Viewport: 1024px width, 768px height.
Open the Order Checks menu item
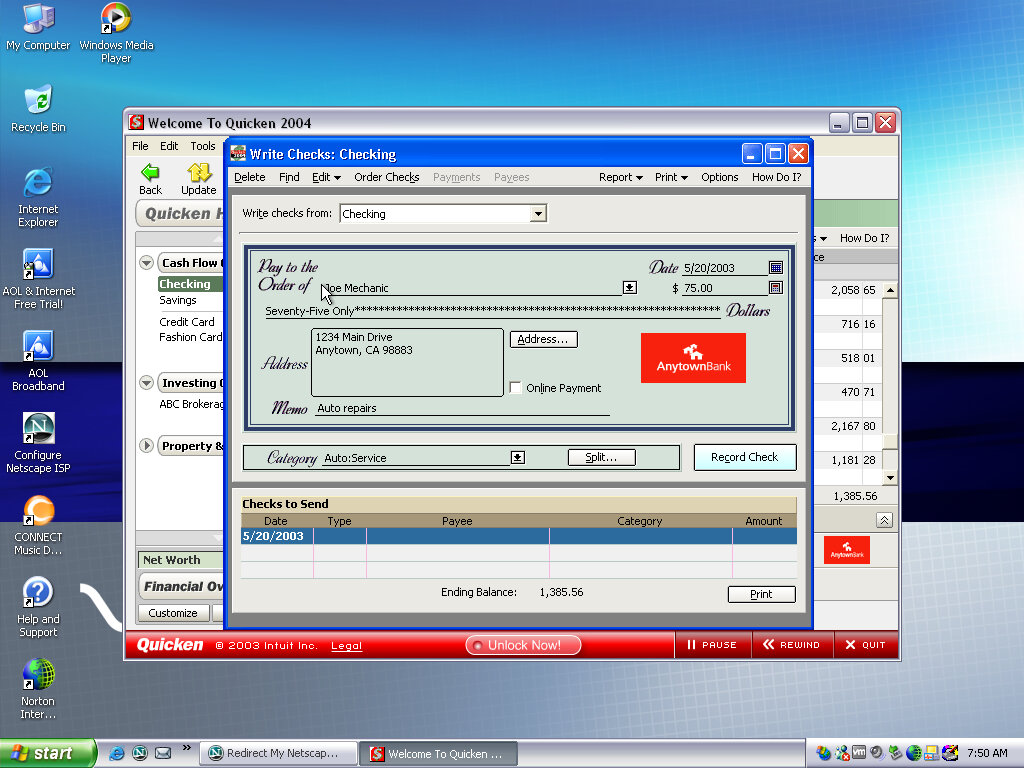[386, 177]
